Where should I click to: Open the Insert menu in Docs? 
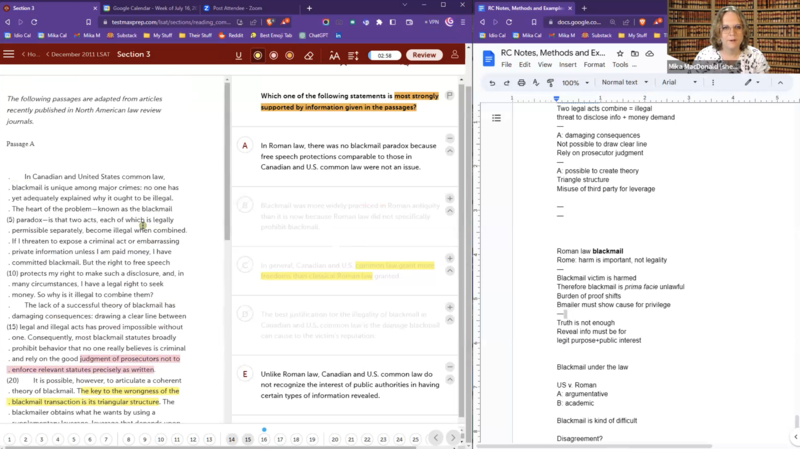[x=566, y=64]
